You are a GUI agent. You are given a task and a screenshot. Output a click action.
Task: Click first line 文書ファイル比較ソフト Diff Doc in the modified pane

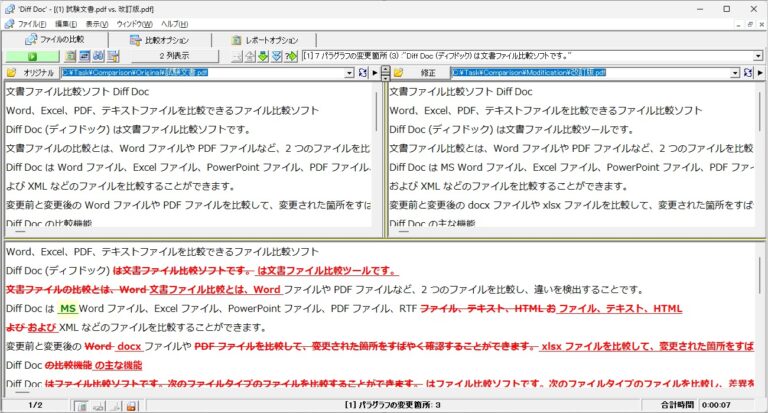[460, 92]
